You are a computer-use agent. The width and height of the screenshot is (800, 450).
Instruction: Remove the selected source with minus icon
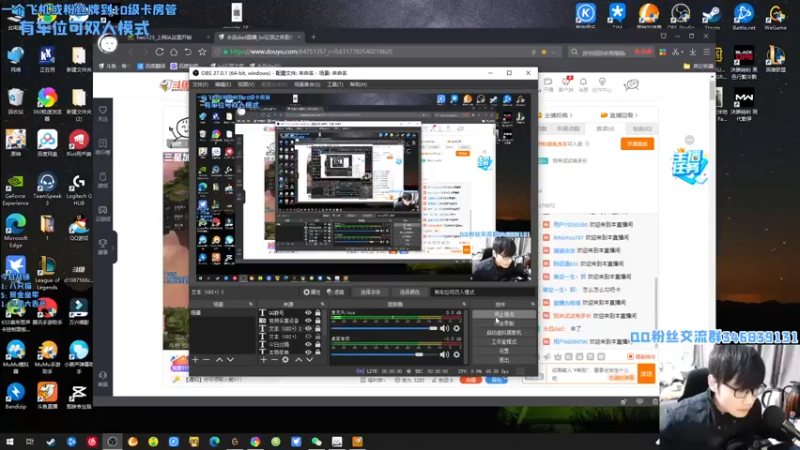[274, 360]
